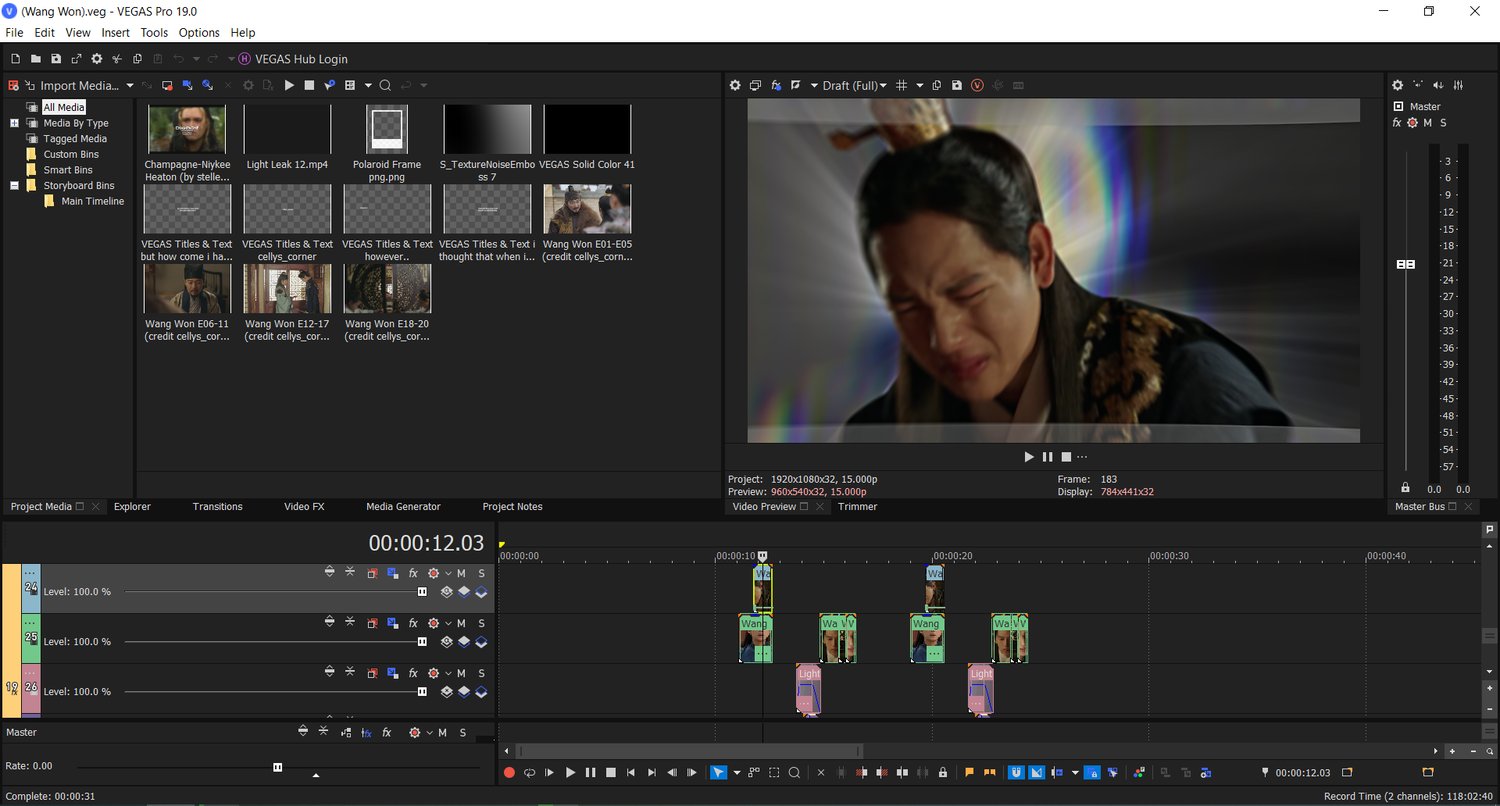Select the Main Timeline storyboard bin

pos(93,201)
